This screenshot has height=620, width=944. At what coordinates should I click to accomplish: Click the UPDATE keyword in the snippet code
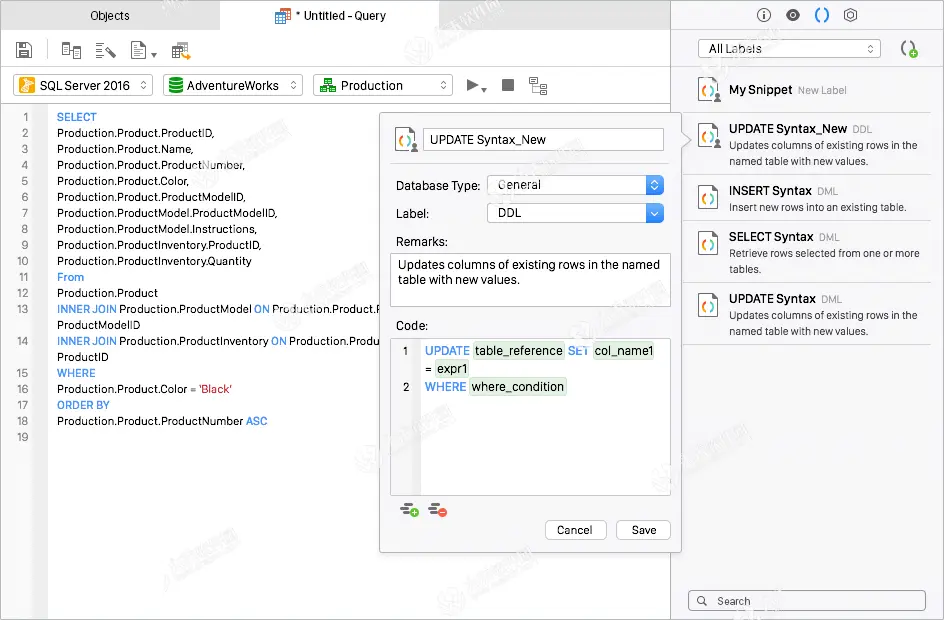(x=447, y=350)
